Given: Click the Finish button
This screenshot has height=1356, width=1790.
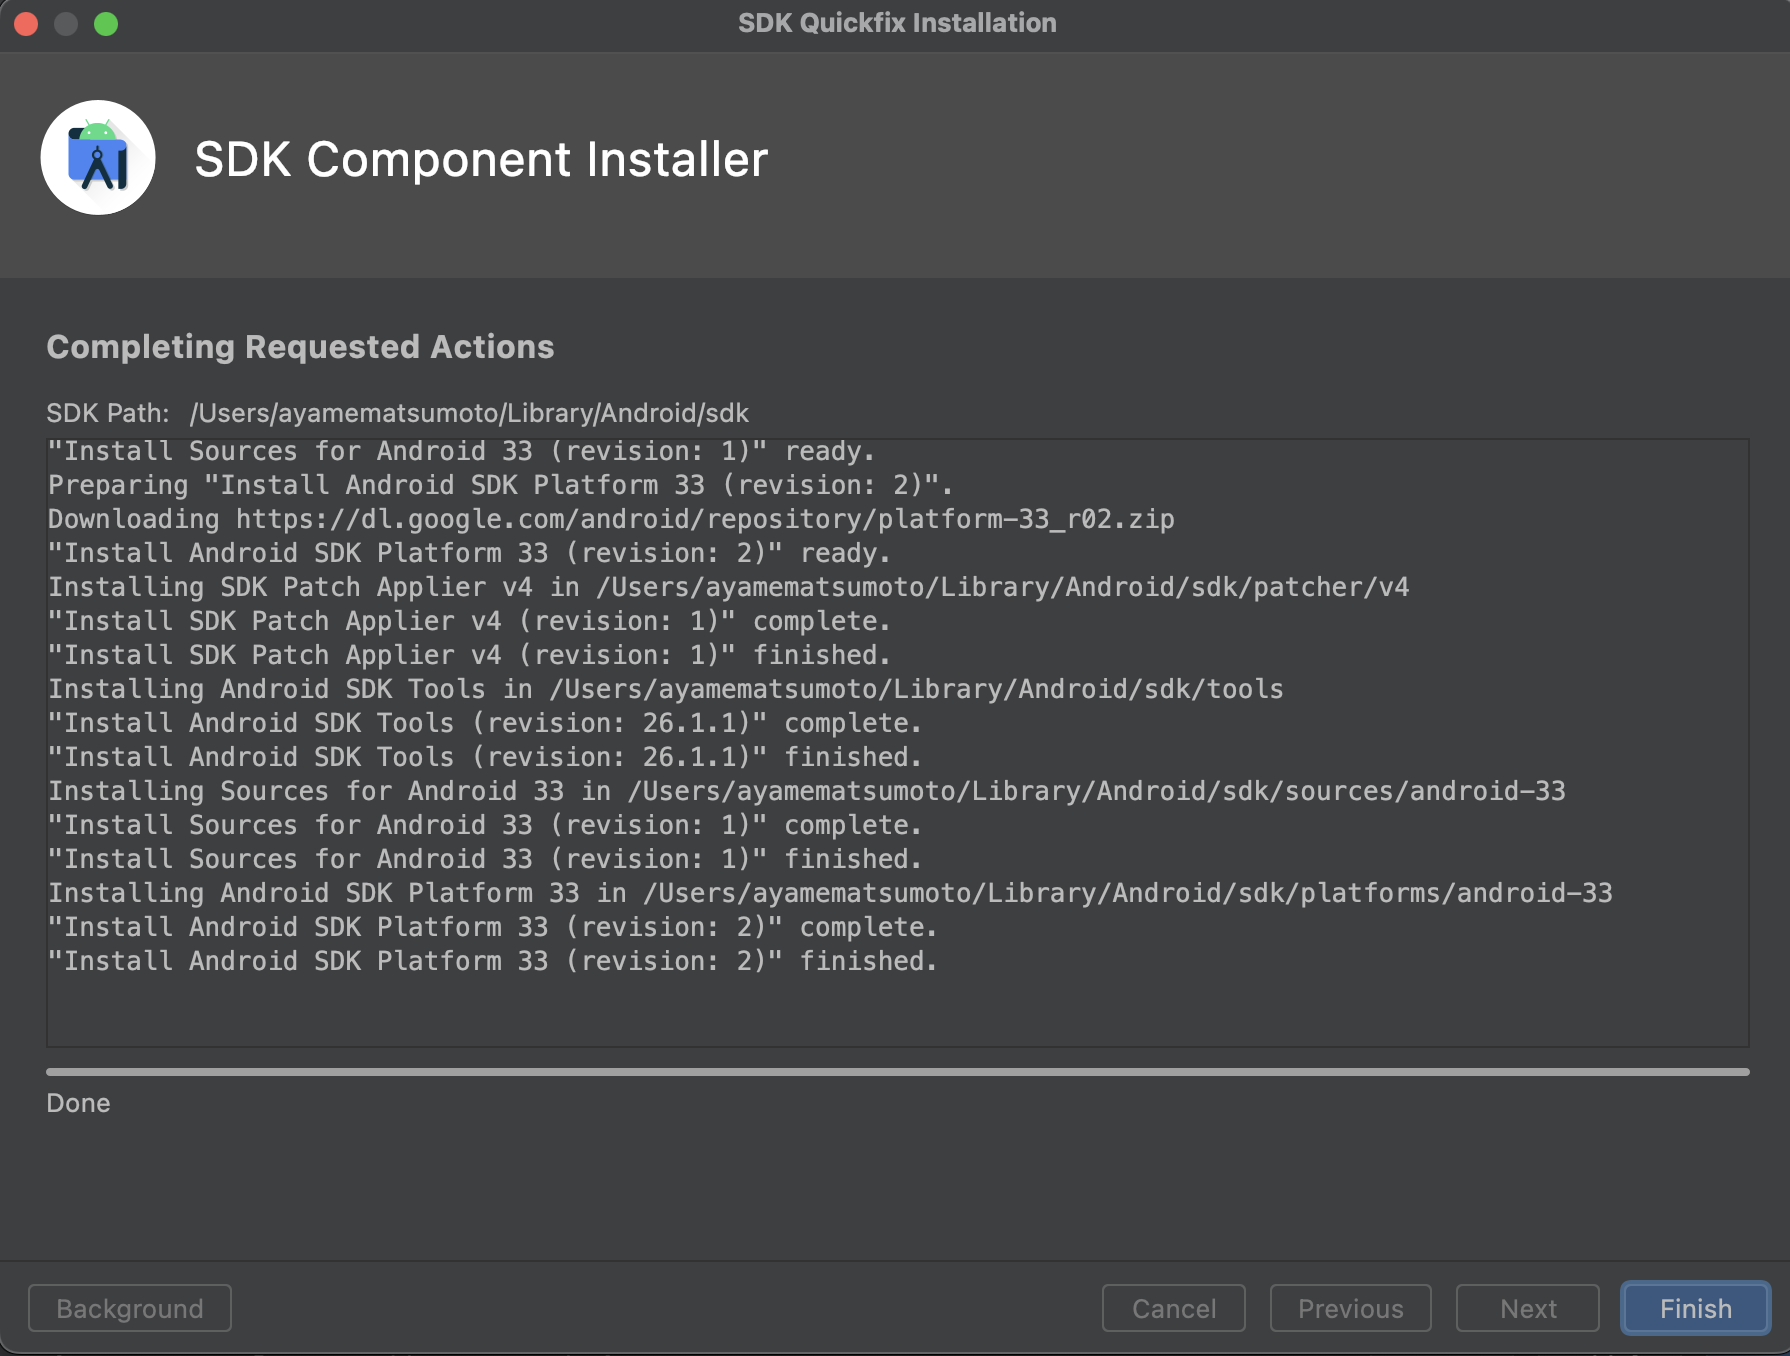Looking at the screenshot, I should tap(1695, 1308).
